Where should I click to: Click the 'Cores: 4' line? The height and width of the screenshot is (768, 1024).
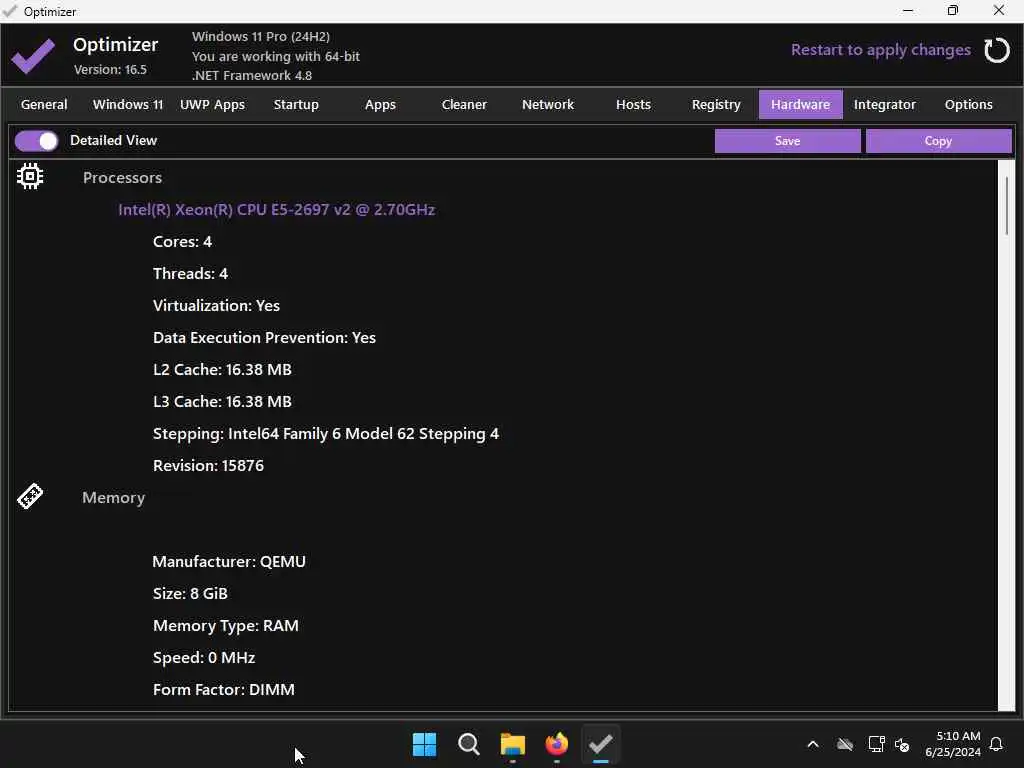point(182,242)
